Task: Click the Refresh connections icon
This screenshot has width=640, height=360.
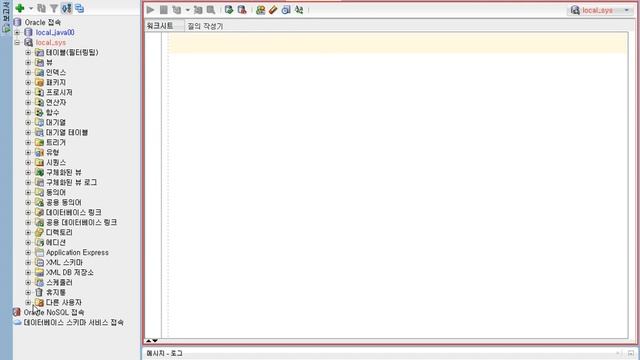Action: [41, 8]
